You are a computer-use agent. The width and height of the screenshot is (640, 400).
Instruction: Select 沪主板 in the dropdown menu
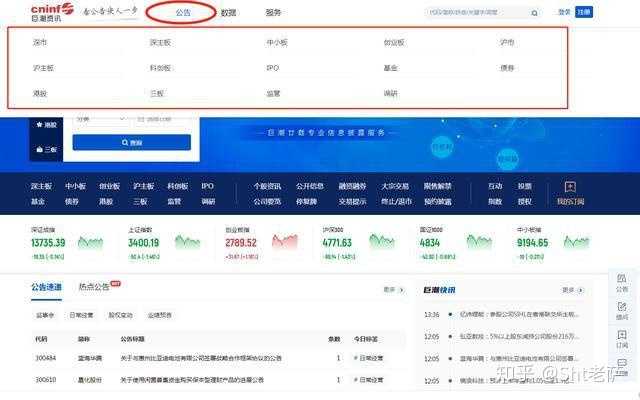43,68
